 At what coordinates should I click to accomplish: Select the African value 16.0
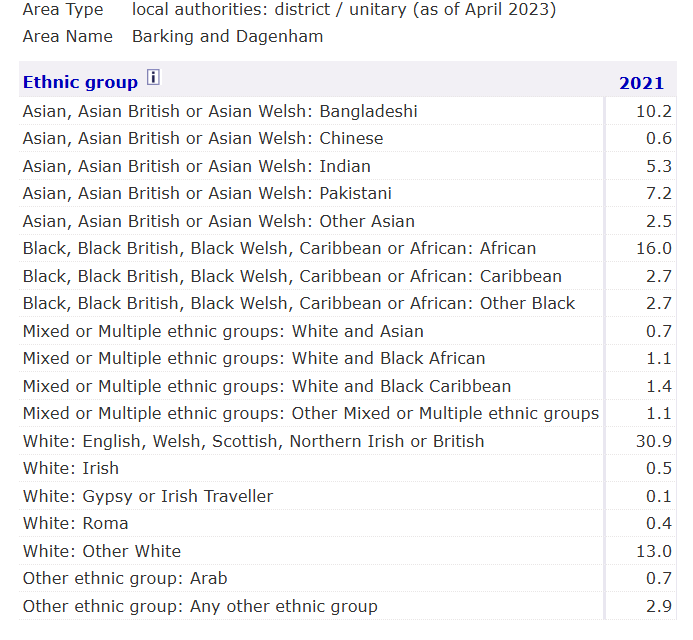point(654,249)
